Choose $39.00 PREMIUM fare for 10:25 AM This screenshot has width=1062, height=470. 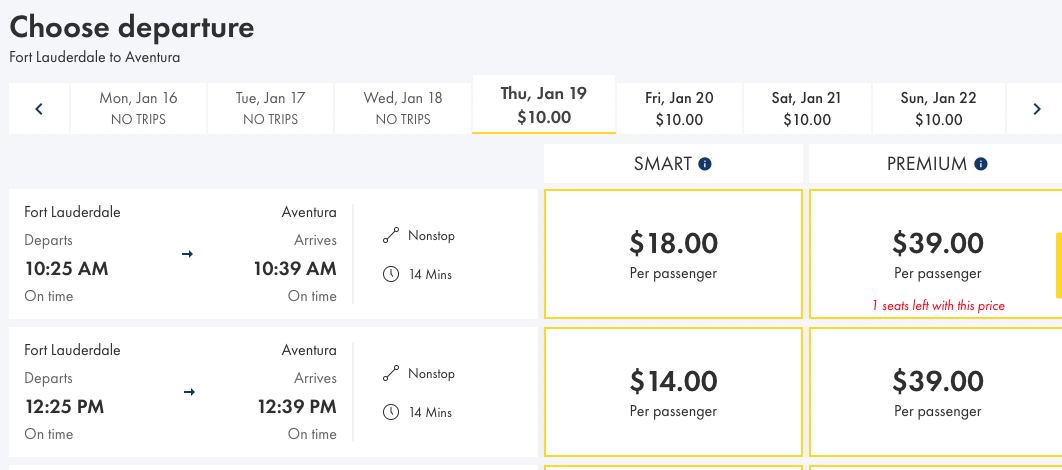pyautogui.click(x=937, y=254)
